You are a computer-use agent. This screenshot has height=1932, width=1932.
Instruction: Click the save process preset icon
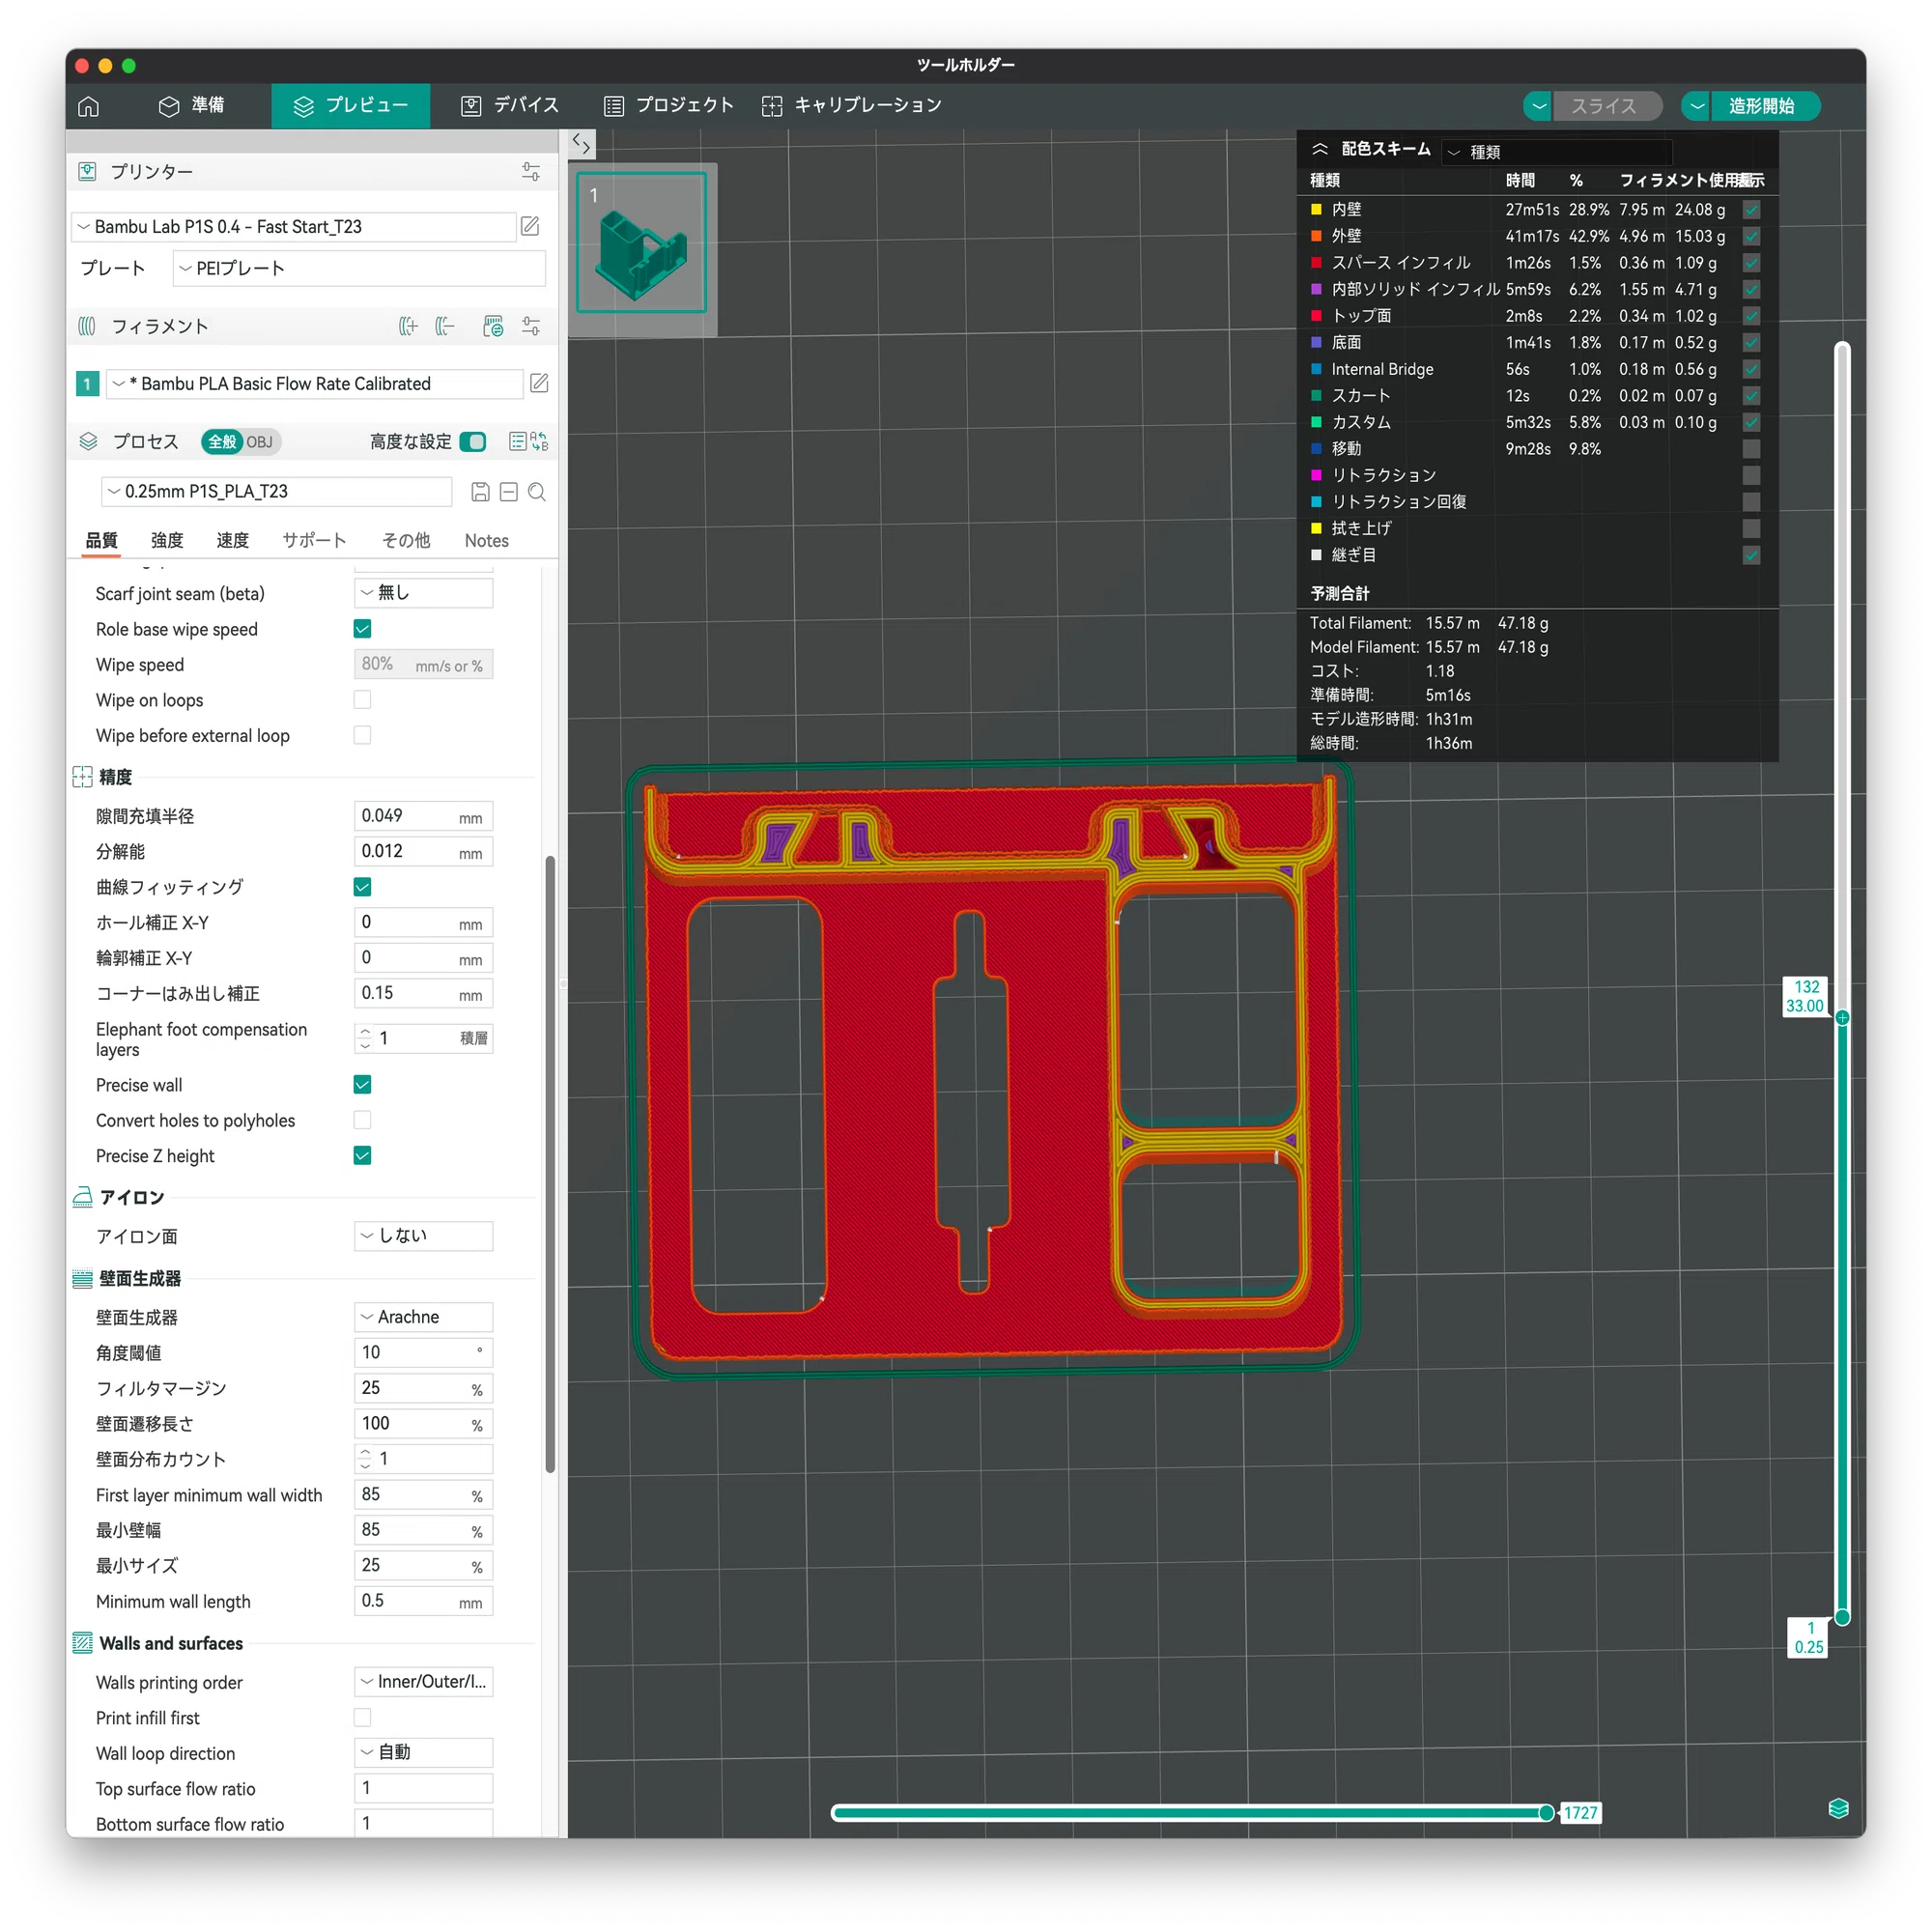coord(480,492)
